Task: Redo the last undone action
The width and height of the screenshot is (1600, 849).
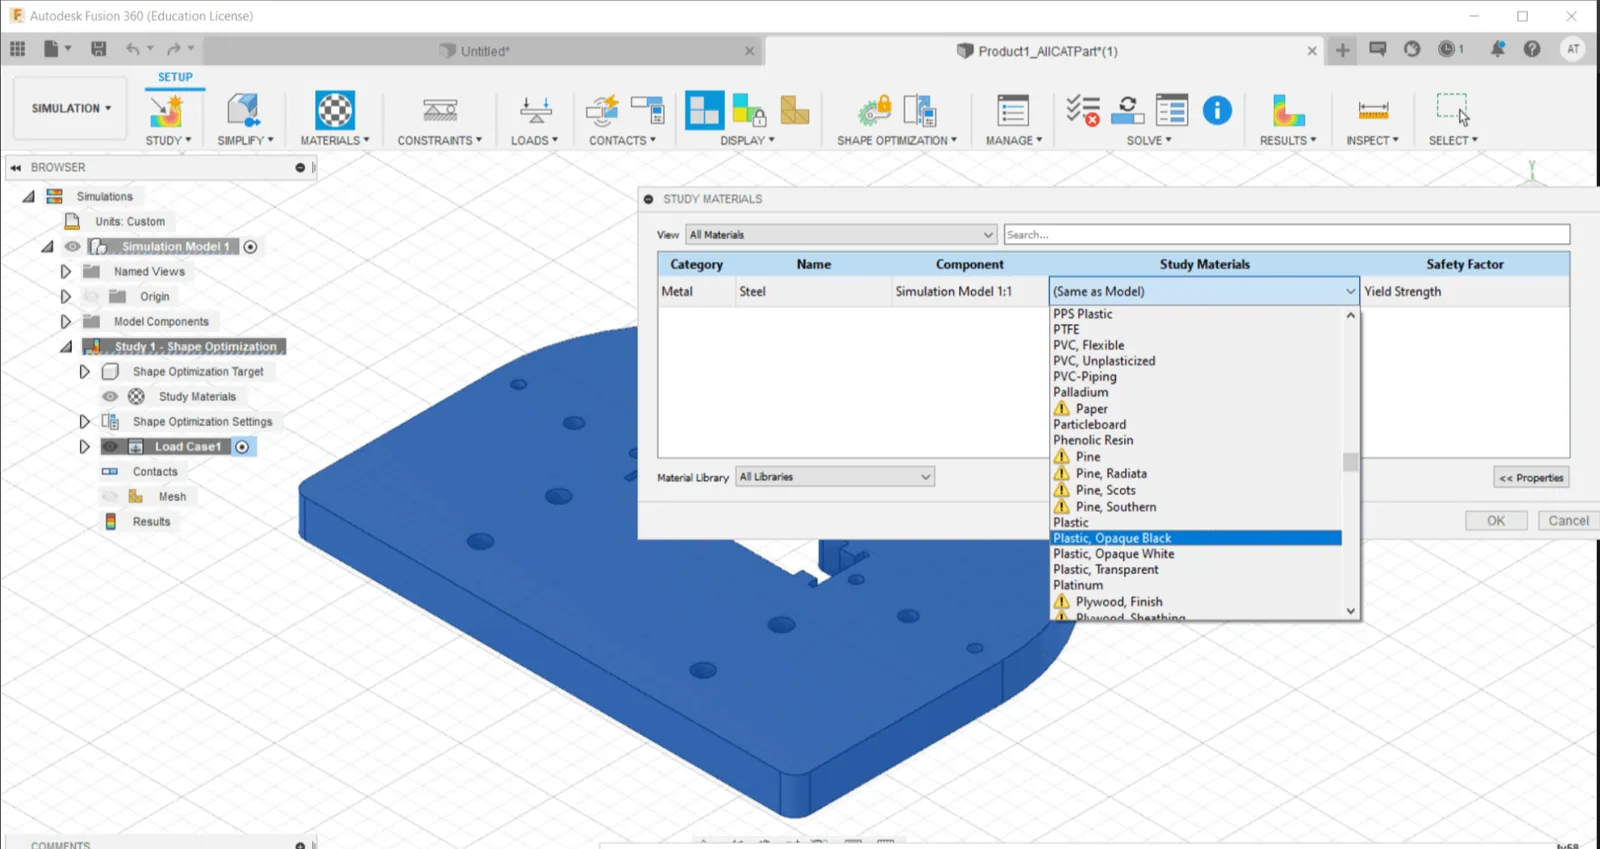Action: (x=174, y=48)
